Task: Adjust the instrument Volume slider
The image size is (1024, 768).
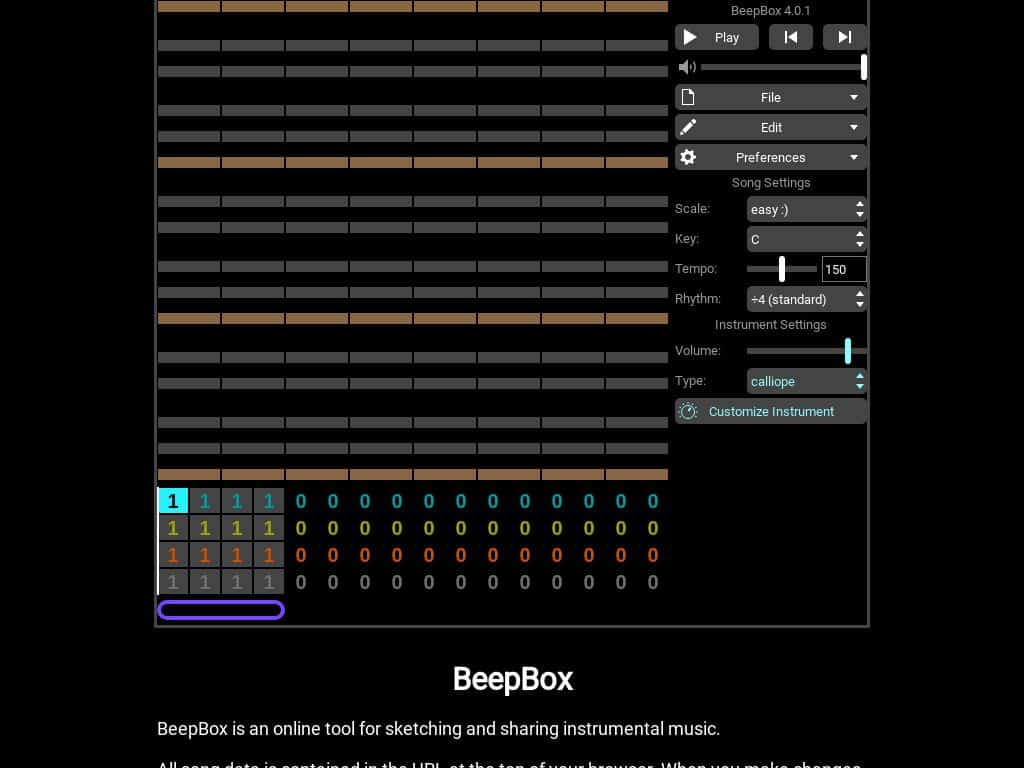Action: (807, 351)
